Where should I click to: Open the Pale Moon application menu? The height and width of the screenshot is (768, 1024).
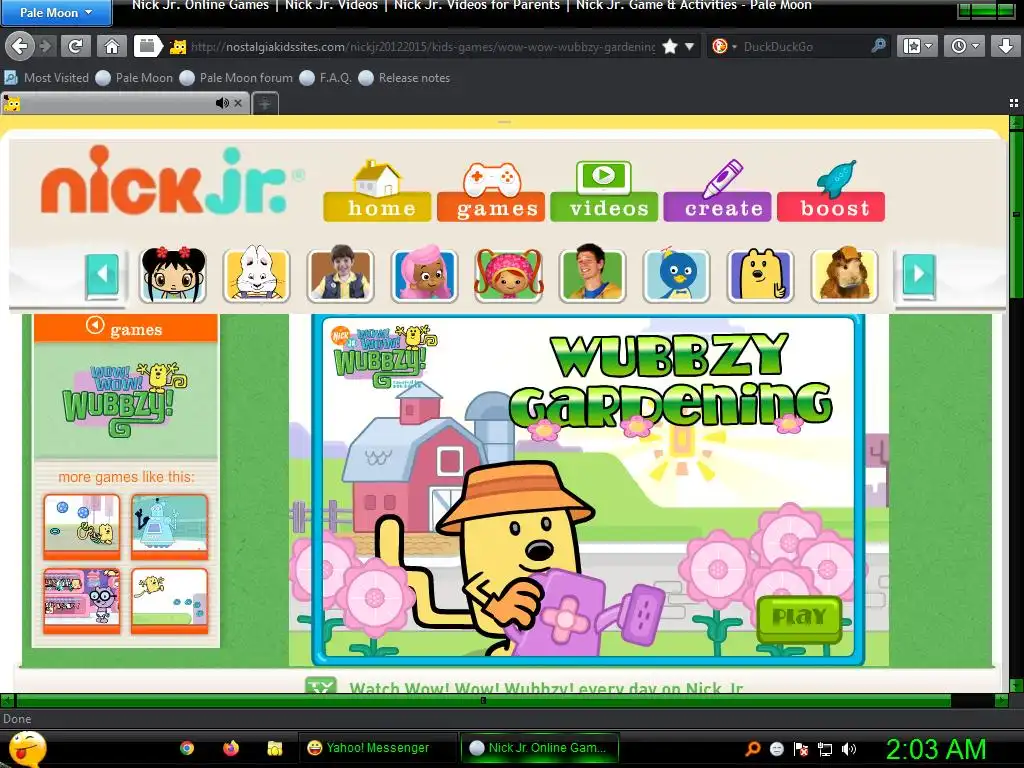pos(56,12)
